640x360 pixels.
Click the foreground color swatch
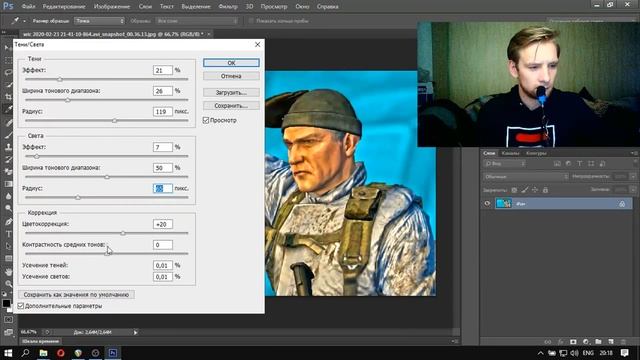(x=6, y=303)
